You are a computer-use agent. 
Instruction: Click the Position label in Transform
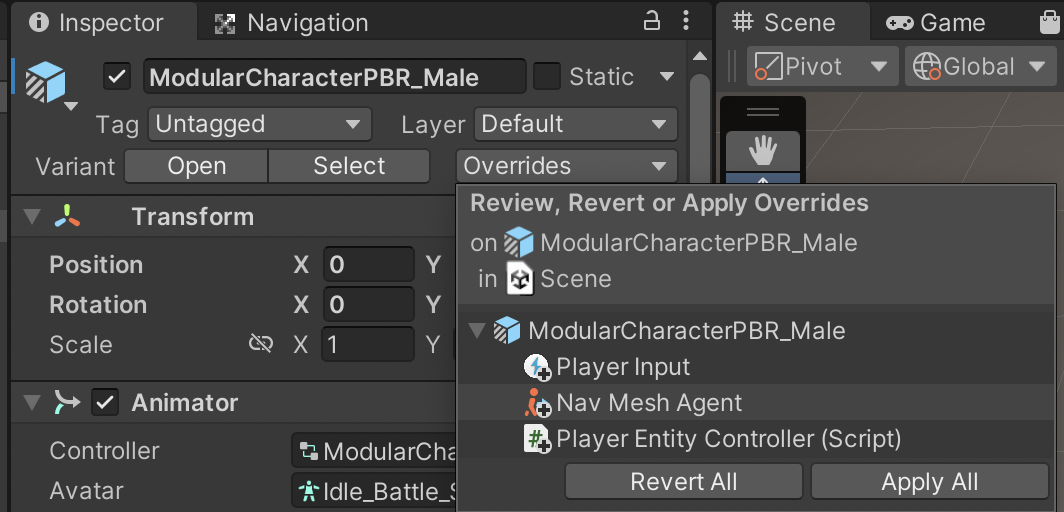(x=96, y=264)
